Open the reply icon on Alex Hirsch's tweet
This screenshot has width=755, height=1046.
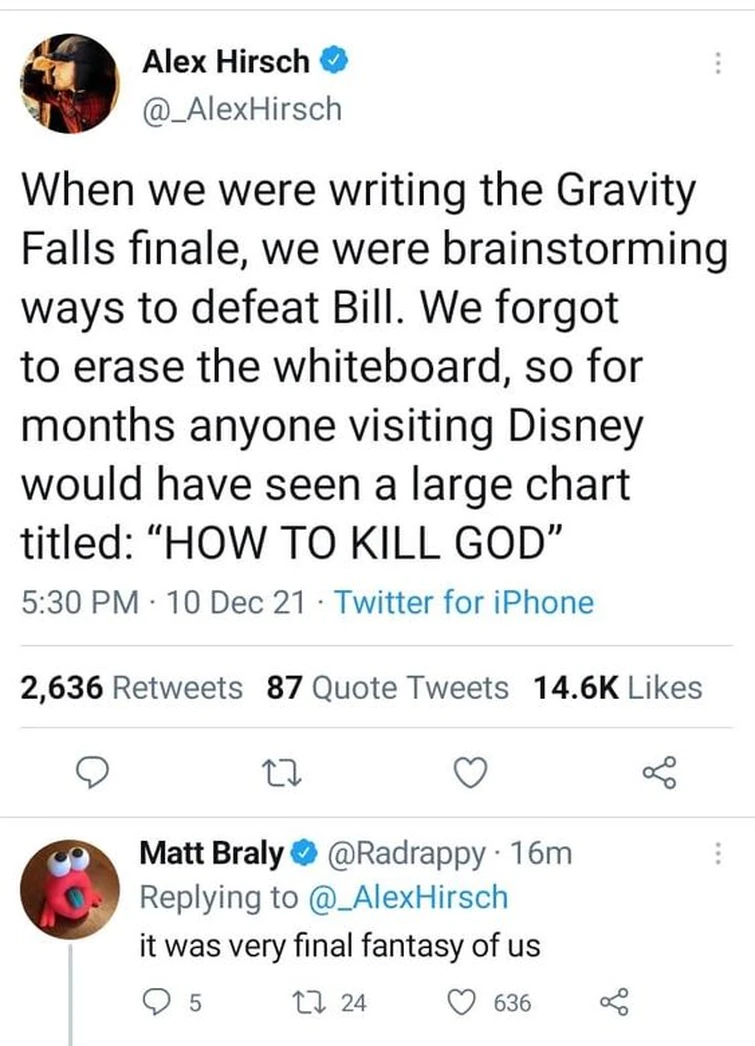point(93,770)
